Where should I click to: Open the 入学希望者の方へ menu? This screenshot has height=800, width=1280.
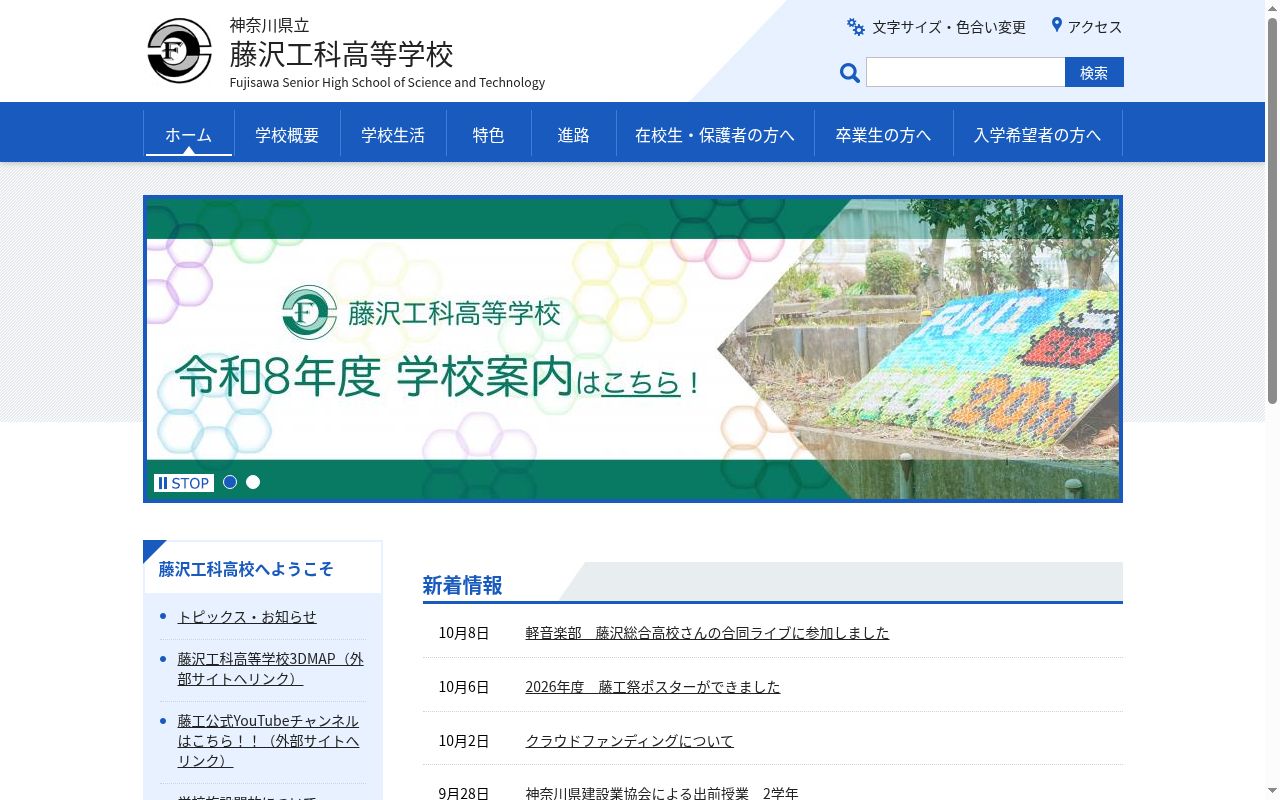[x=1038, y=134]
